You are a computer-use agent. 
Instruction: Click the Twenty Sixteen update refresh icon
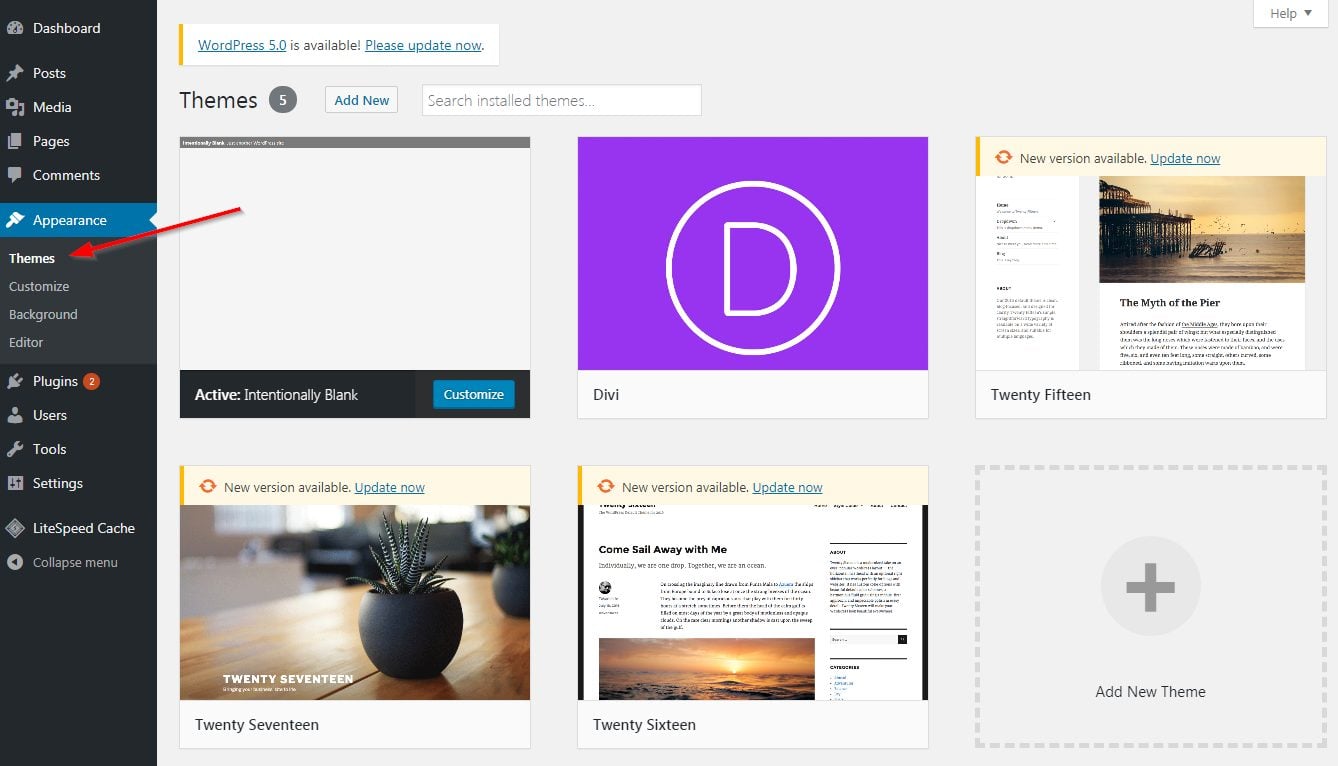[605, 487]
